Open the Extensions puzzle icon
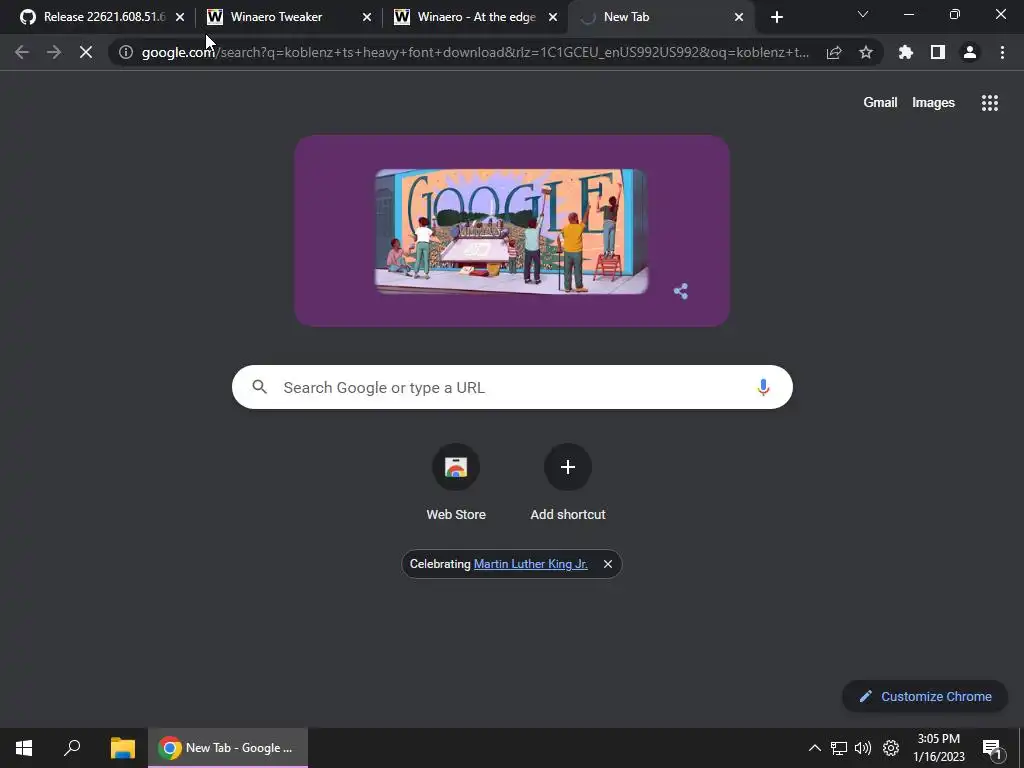1024x768 pixels. (906, 52)
